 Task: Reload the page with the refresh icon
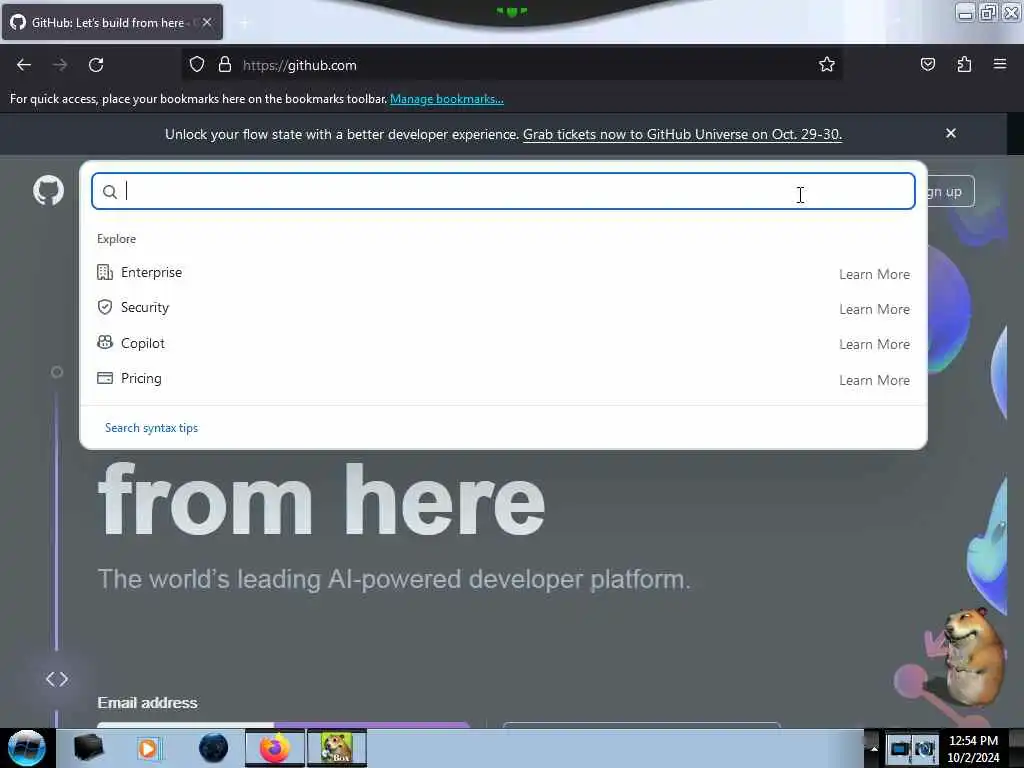(96, 65)
